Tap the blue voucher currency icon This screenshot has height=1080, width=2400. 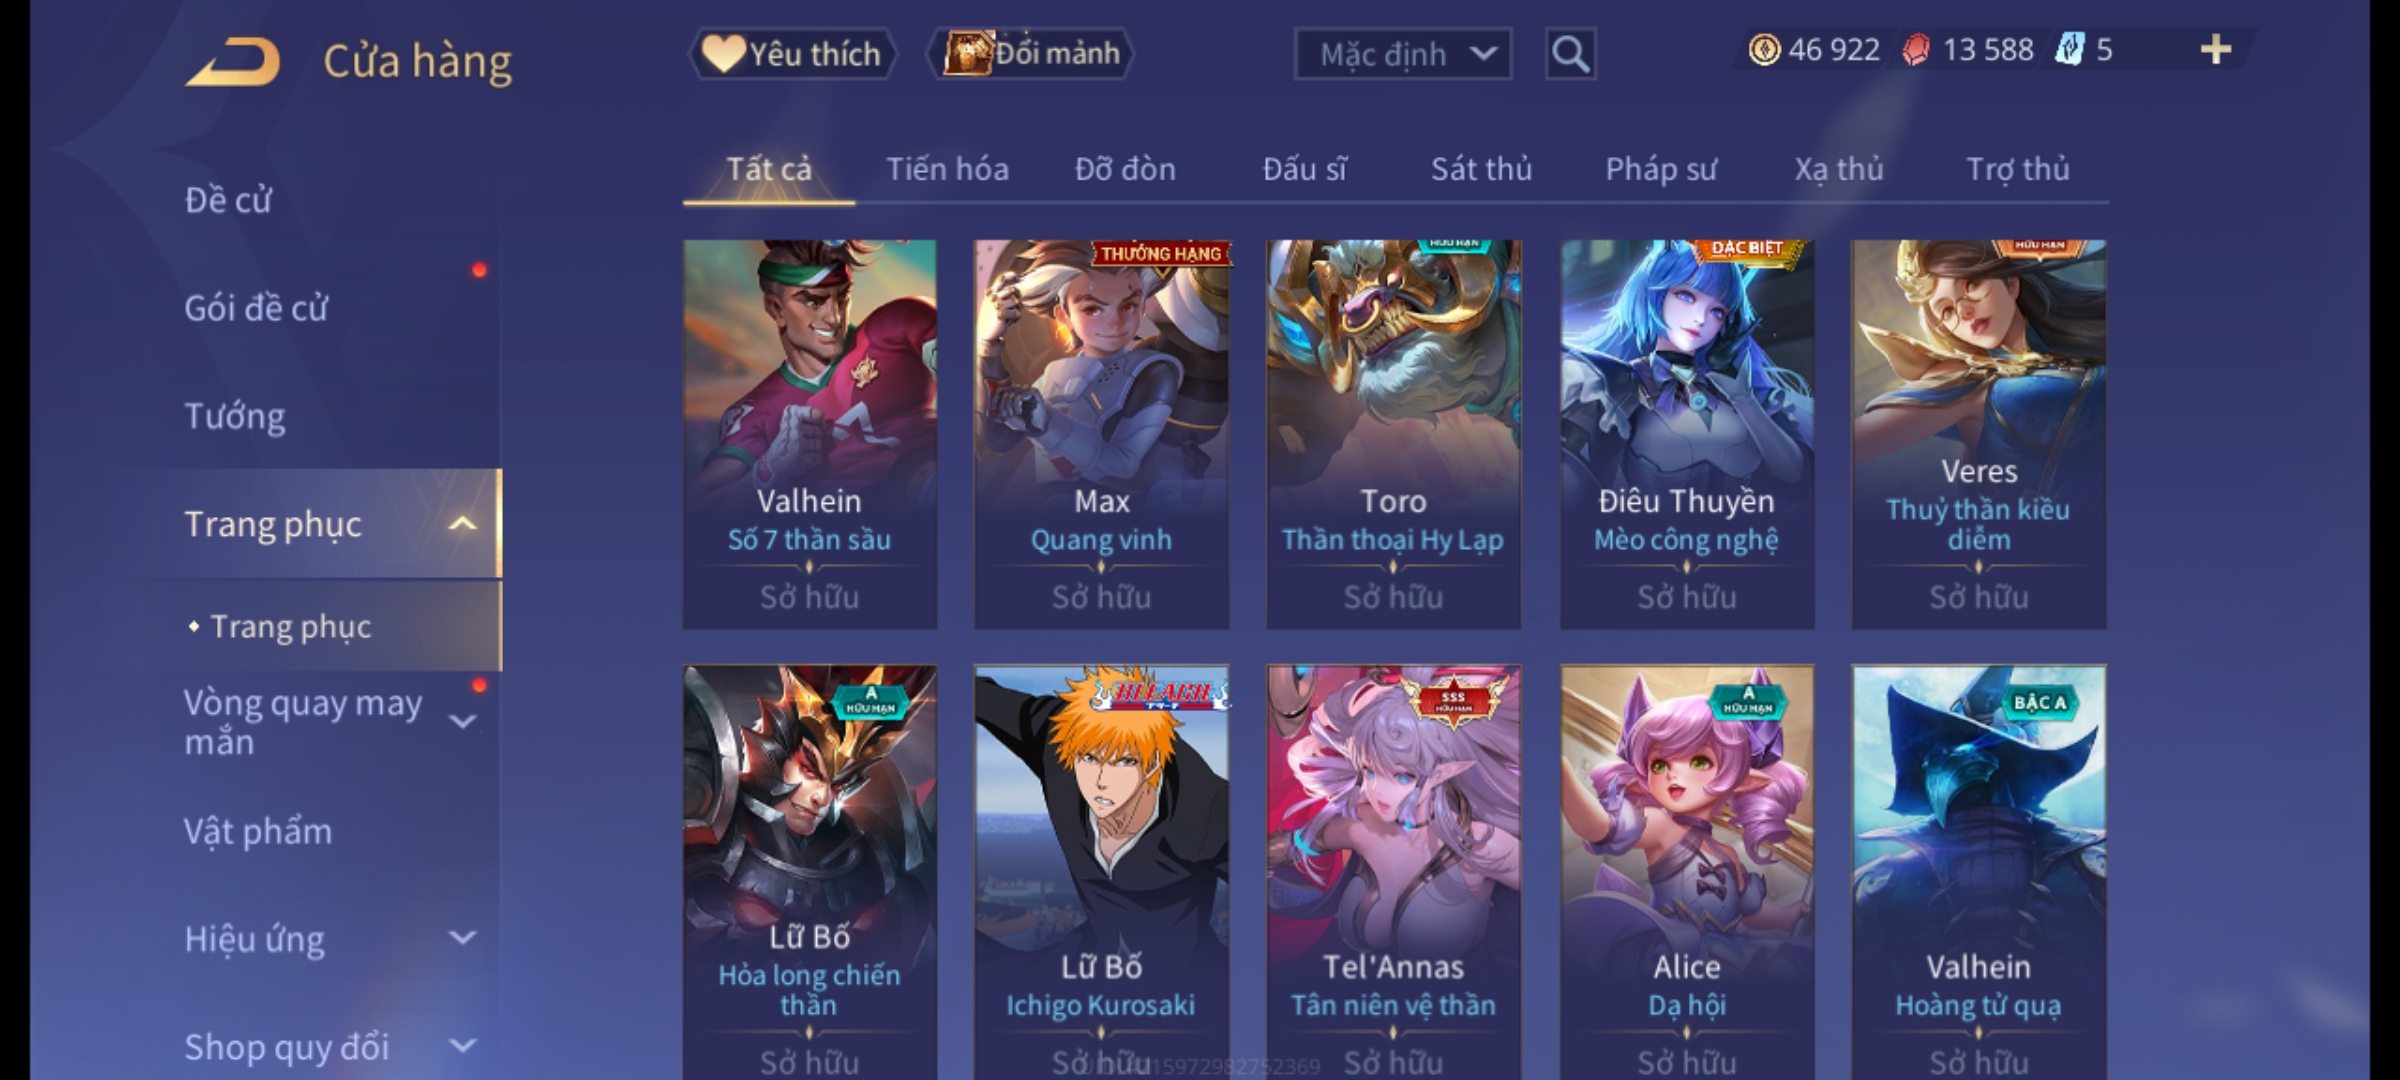click(x=2069, y=50)
